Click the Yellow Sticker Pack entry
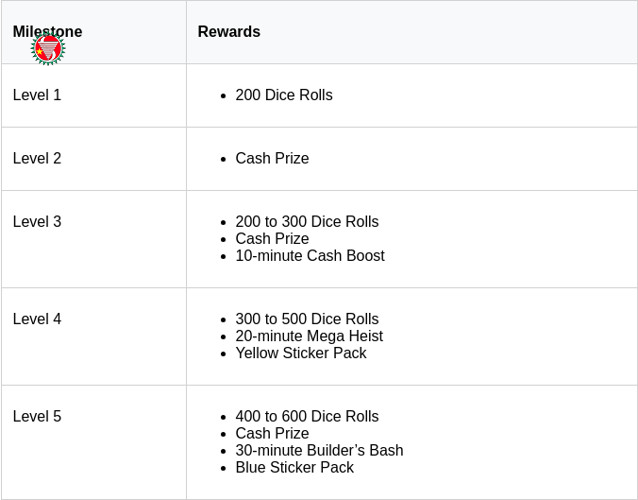Screen dimensions: 638x500 click(x=301, y=353)
